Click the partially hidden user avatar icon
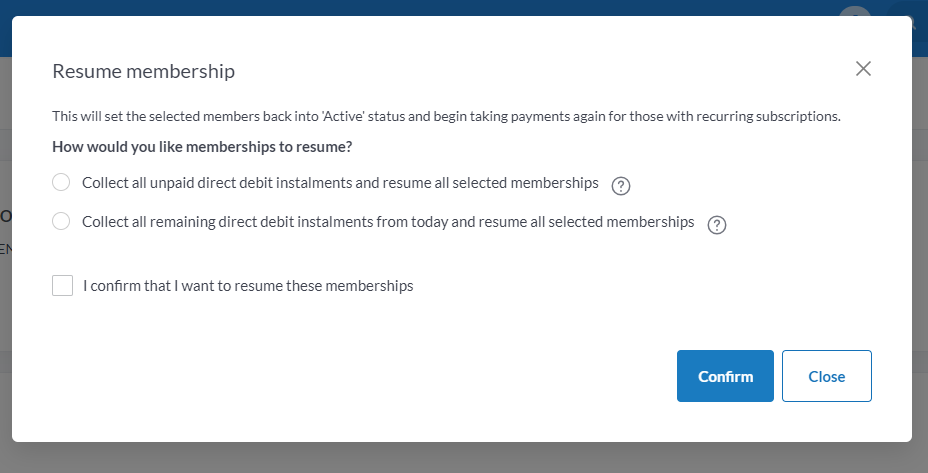The height and width of the screenshot is (473, 928). coord(853,11)
